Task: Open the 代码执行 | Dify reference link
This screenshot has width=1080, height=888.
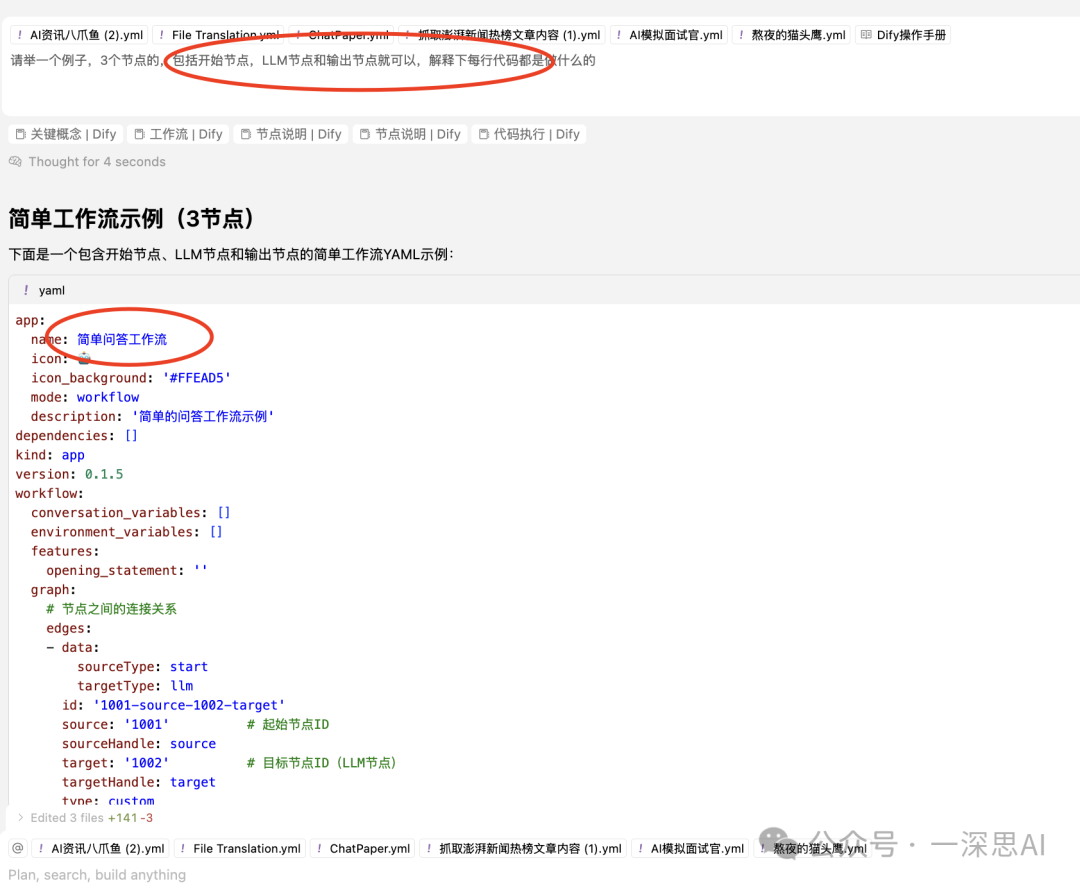Action: [x=529, y=134]
